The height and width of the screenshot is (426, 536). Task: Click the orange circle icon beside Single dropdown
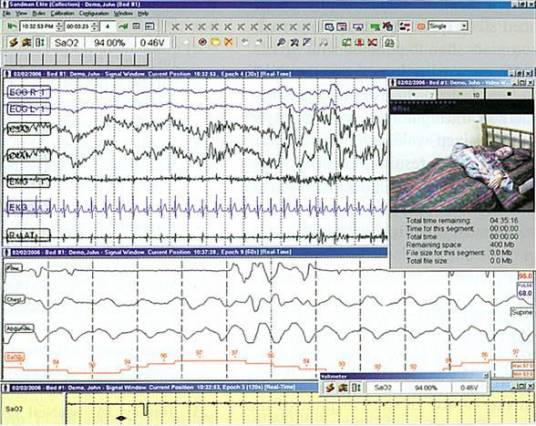421,27
